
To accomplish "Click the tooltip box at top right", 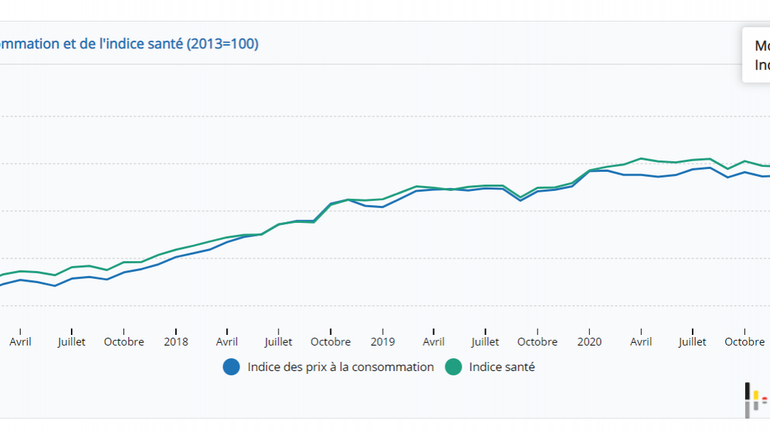I will (757, 56).
